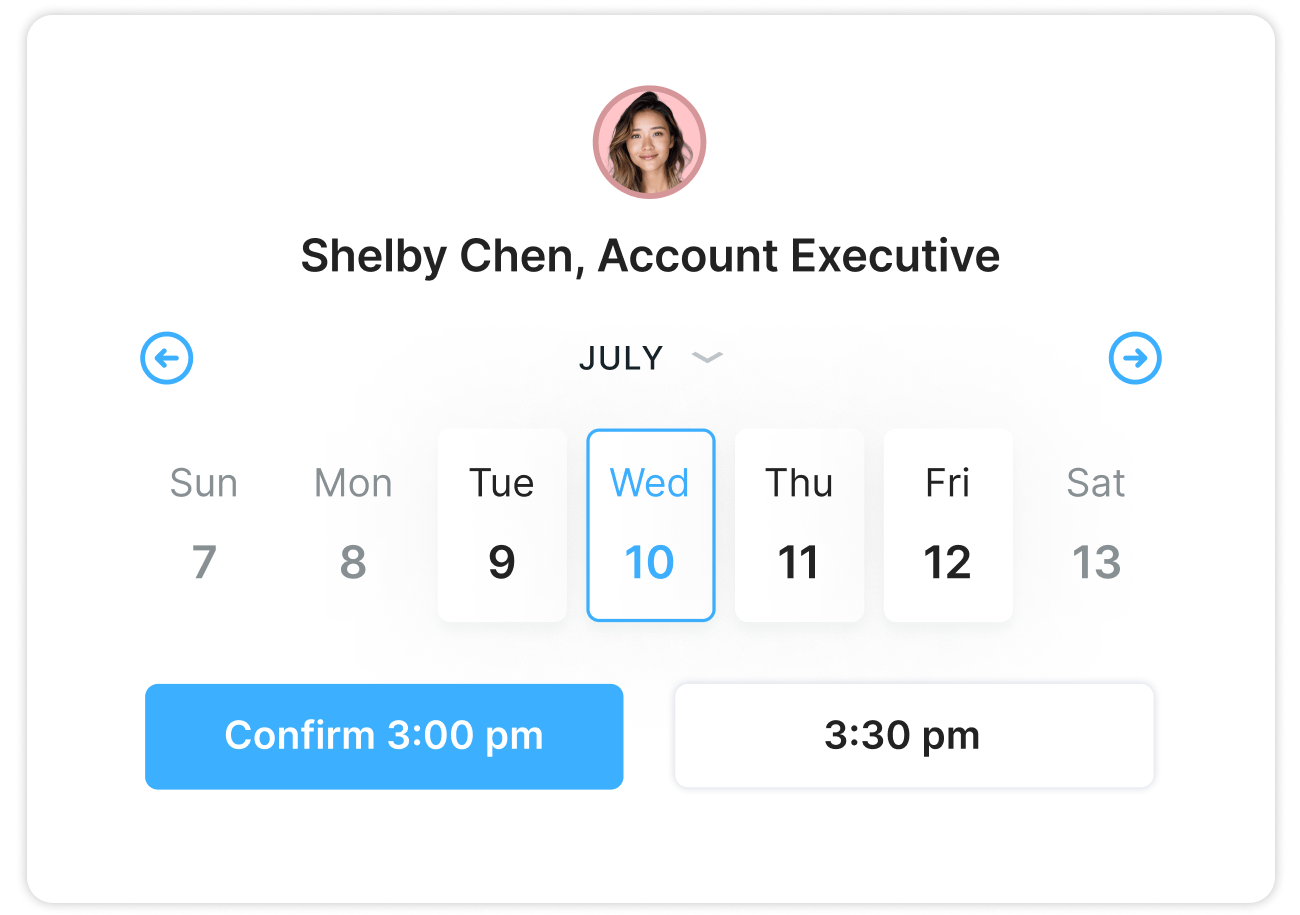This screenshot has width=1300, height=915.
Task: Confirm the 3:00 pm time slot
Action: coord(384,736)
